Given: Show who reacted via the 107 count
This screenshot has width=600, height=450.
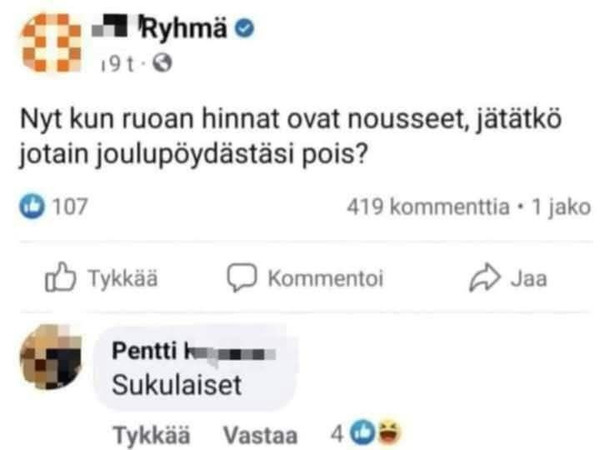Looking at the screenshot, I should pos(70,207).
